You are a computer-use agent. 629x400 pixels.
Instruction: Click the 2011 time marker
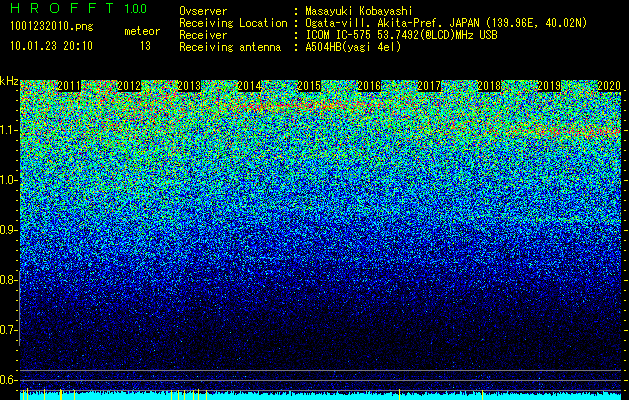(x=69, y=86)
